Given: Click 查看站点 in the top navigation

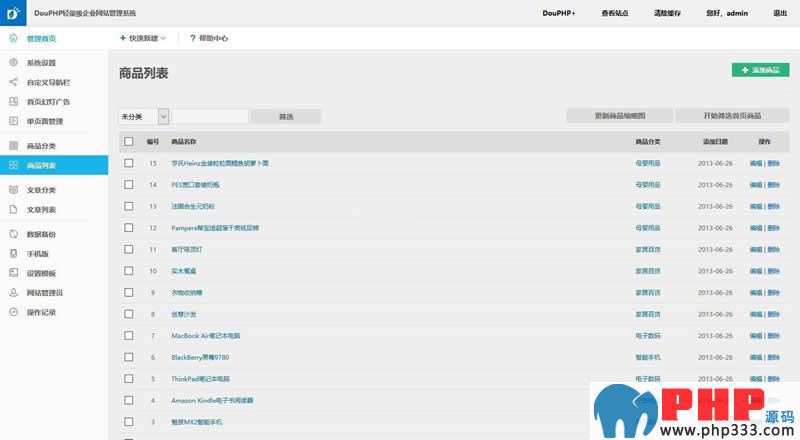Looking at the screenshot, I should point(614,13).
